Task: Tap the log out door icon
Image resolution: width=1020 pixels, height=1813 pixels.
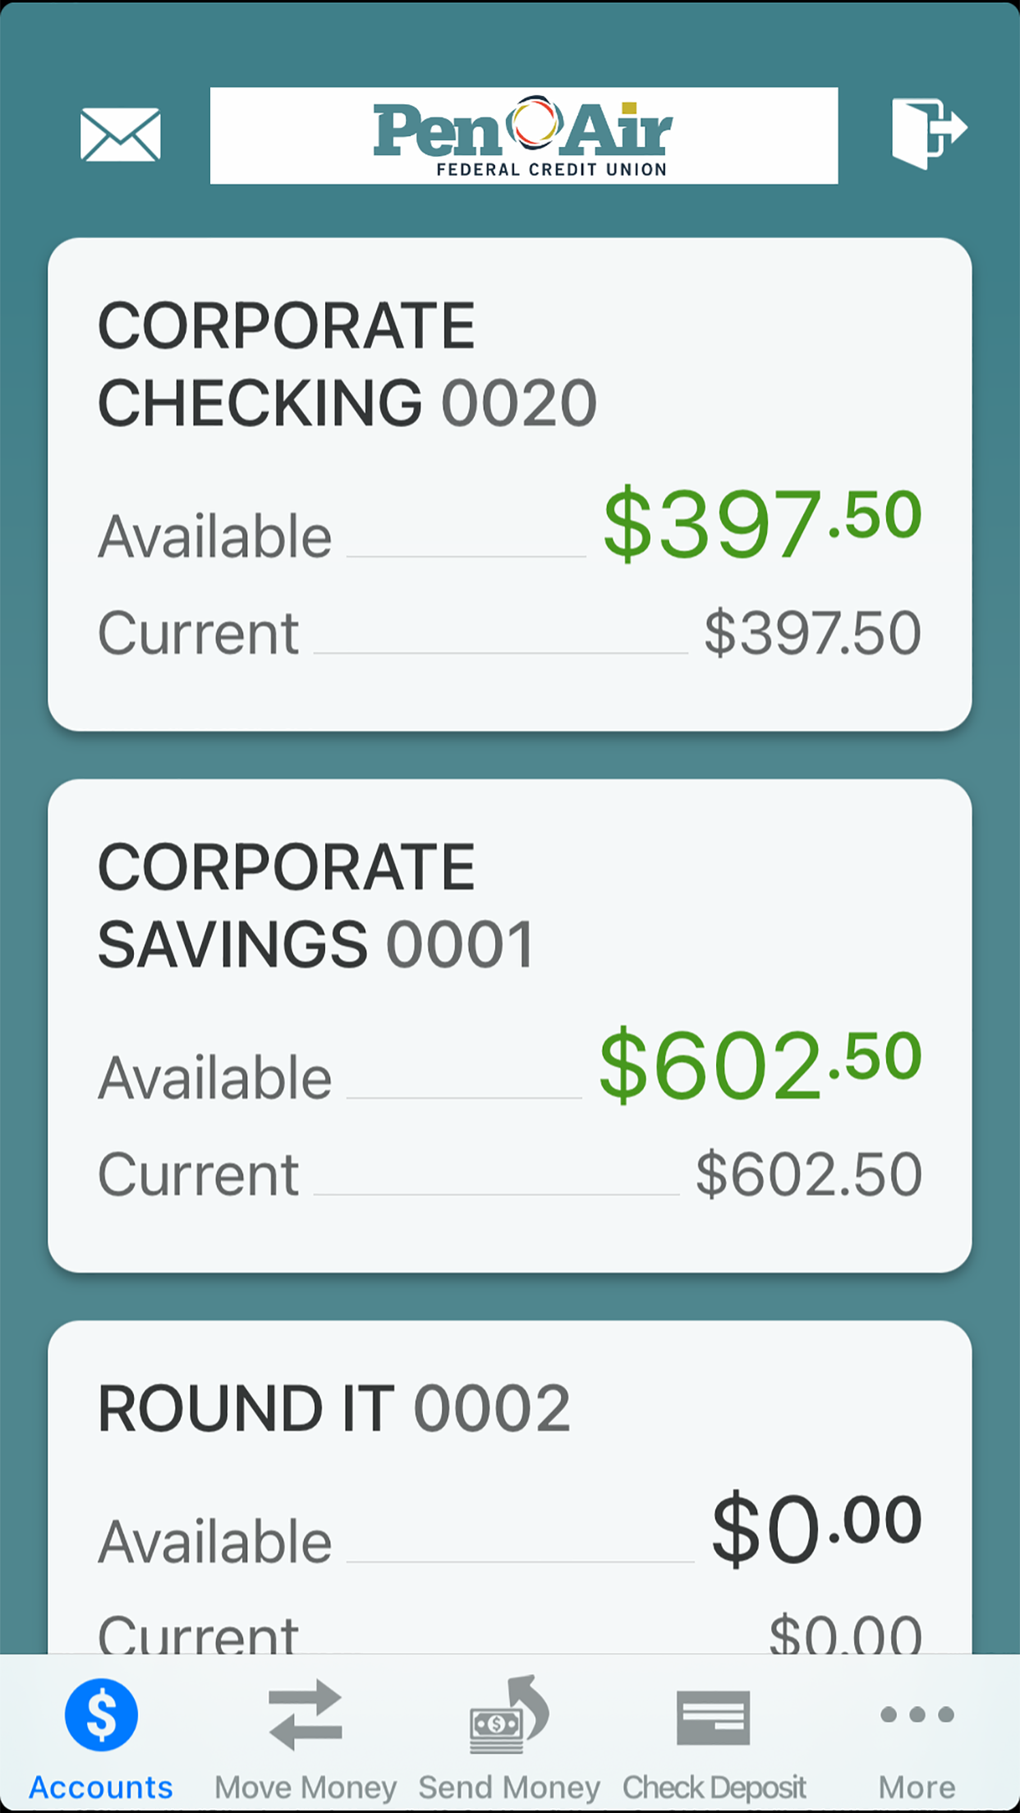Action: (x=928, y=132)
